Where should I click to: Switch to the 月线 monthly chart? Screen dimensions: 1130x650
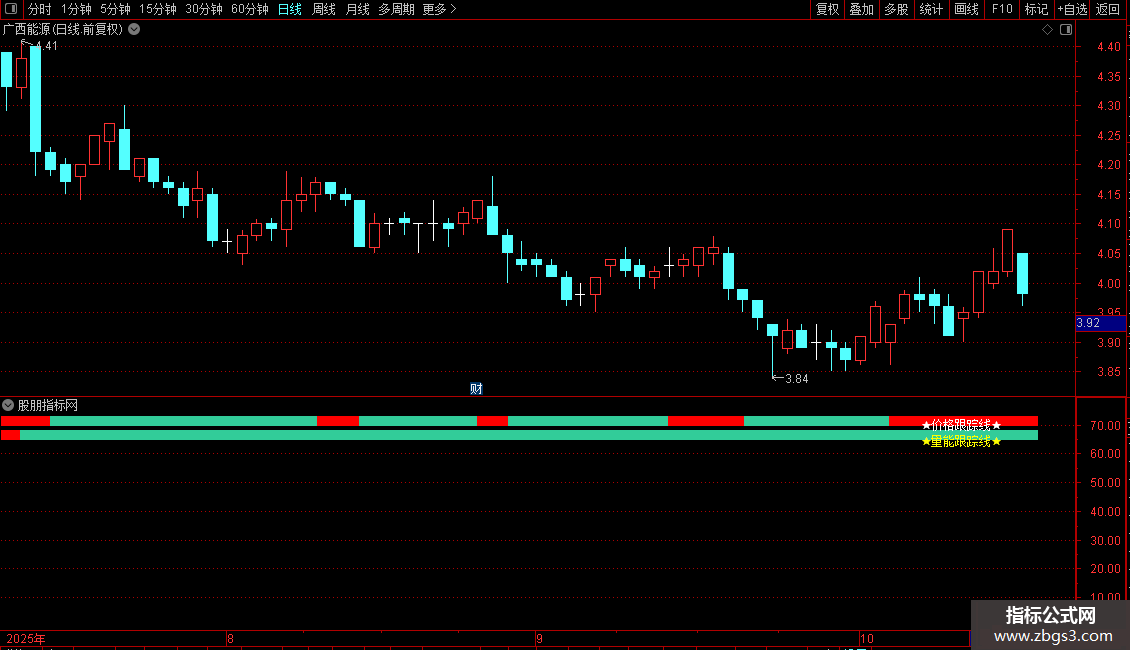tap(357, 9)
